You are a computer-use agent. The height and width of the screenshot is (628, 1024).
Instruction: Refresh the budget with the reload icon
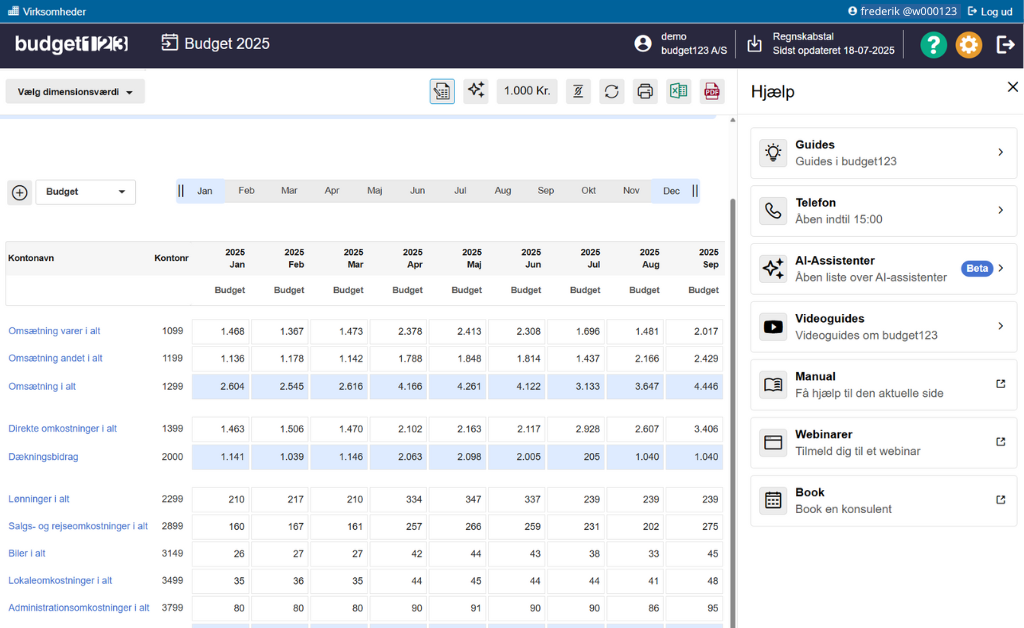coord(612,91)
